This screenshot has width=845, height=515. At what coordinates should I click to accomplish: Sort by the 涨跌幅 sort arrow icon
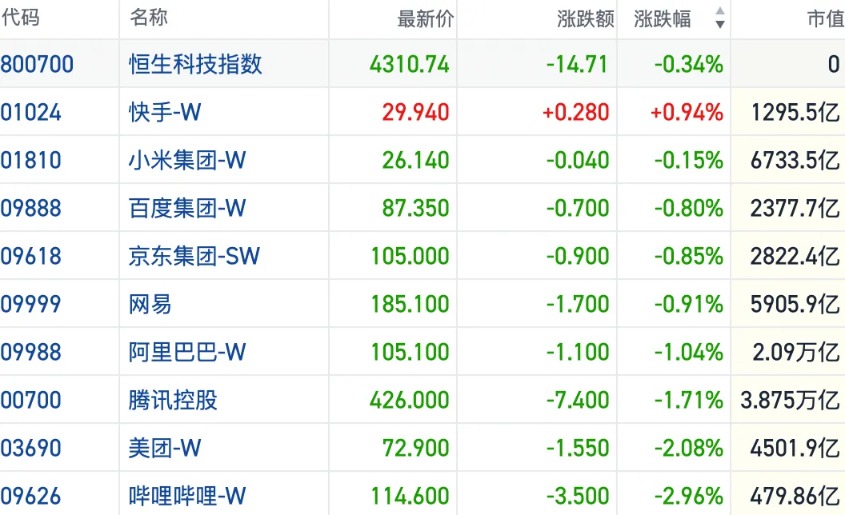click(x=719, y=18)
